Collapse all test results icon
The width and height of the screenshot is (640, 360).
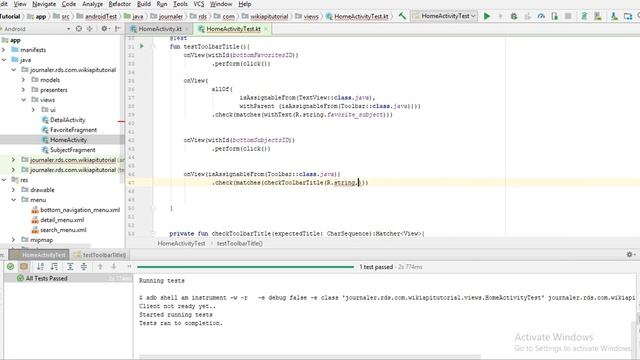pyautogui.click(x=84, y=267)
